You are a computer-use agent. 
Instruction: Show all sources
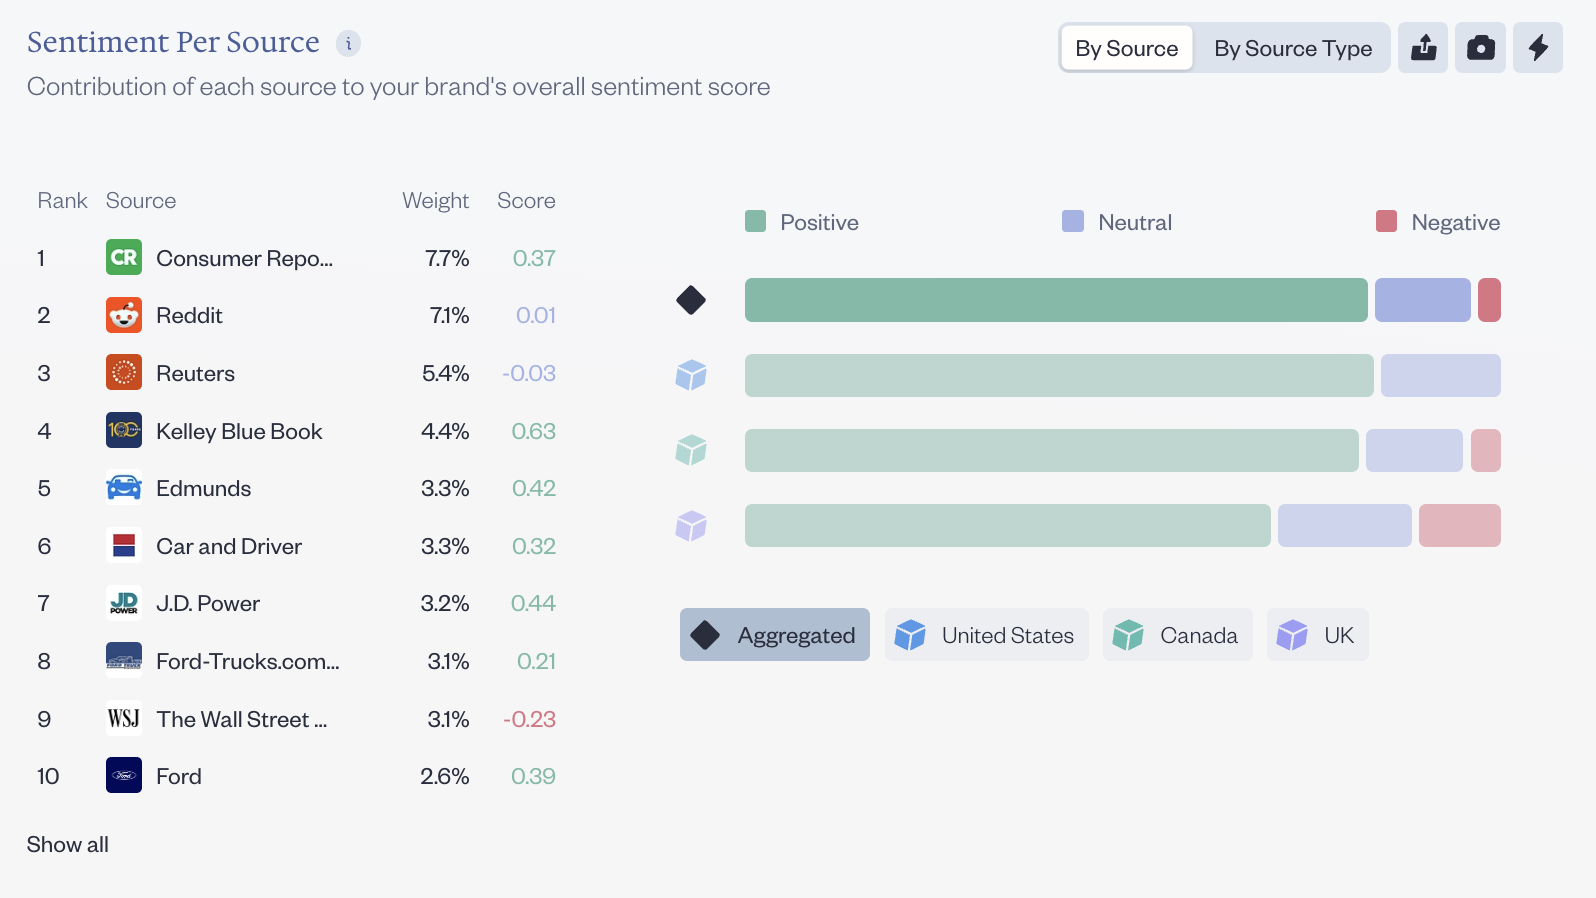[x=68, y=845]
